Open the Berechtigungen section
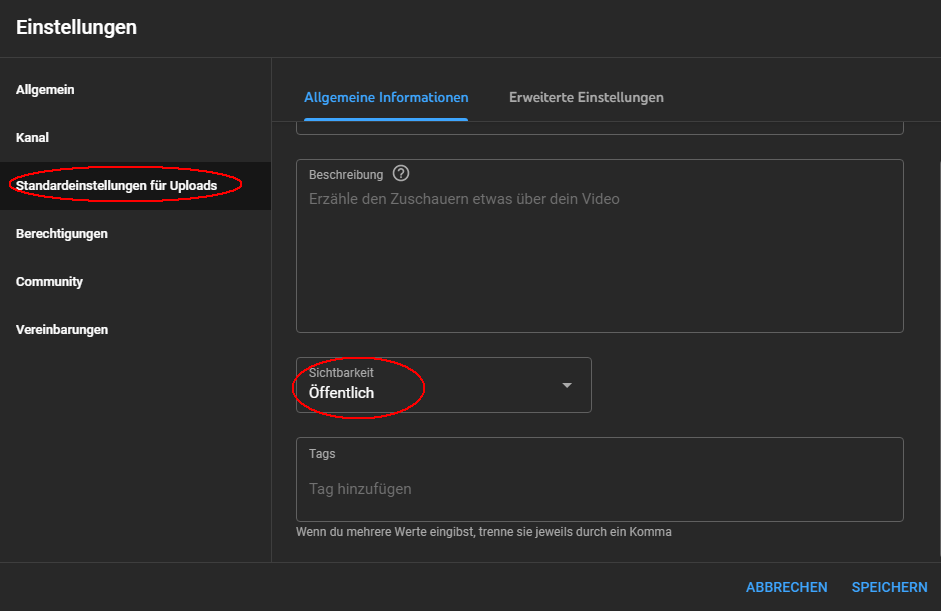Screen dimensions: 941x611 [x=62, y=234]
